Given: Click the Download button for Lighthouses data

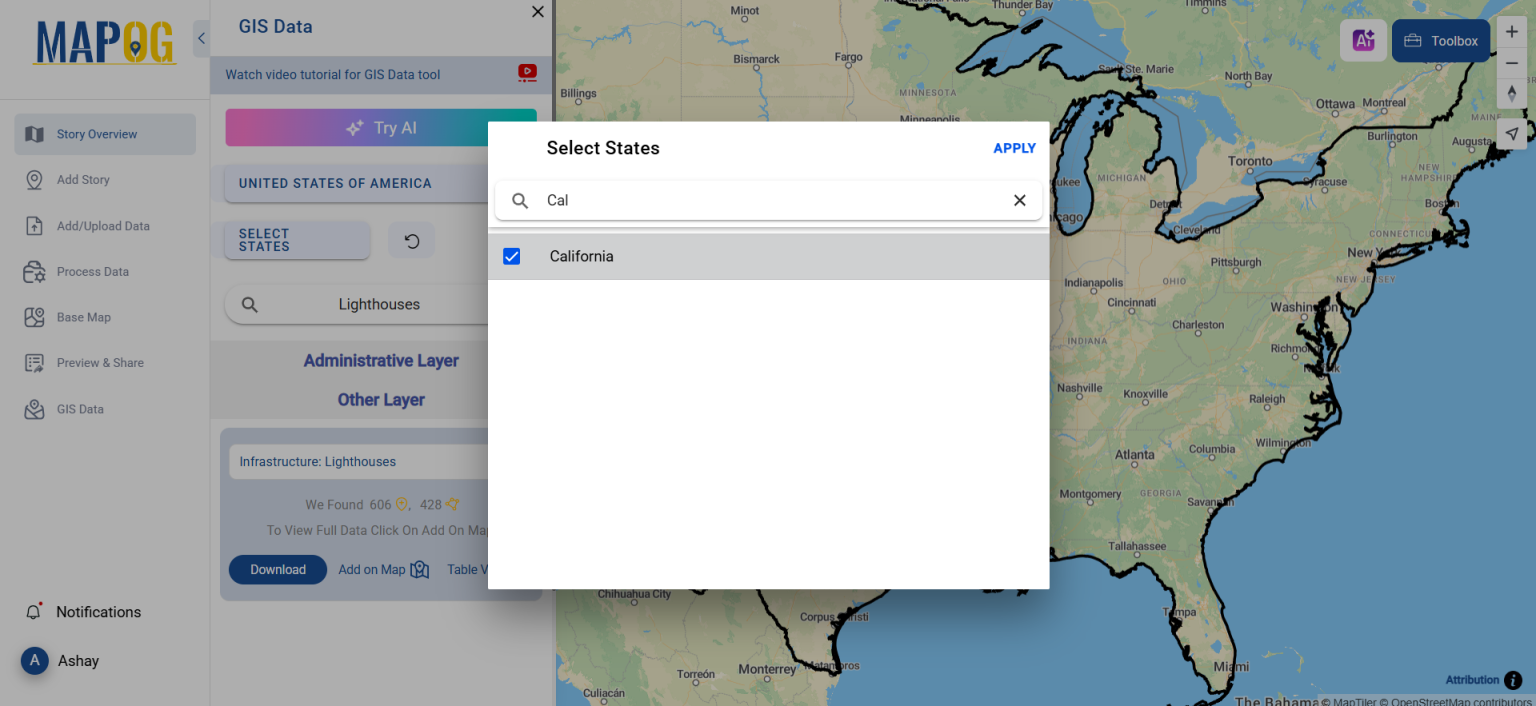Looking at the screenshot, I should click(277, 569).
